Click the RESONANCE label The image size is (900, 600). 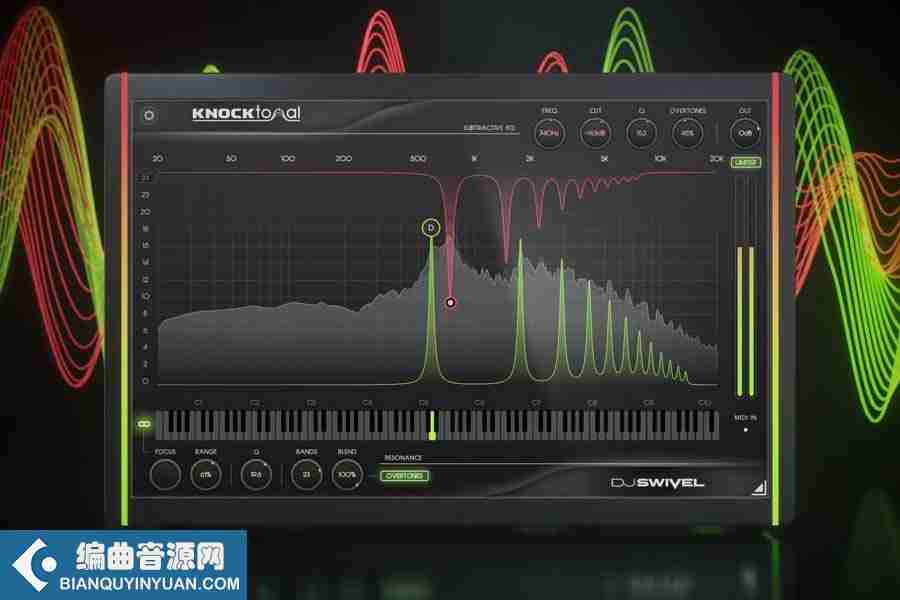pyautogui.click(x=403, y=458)
